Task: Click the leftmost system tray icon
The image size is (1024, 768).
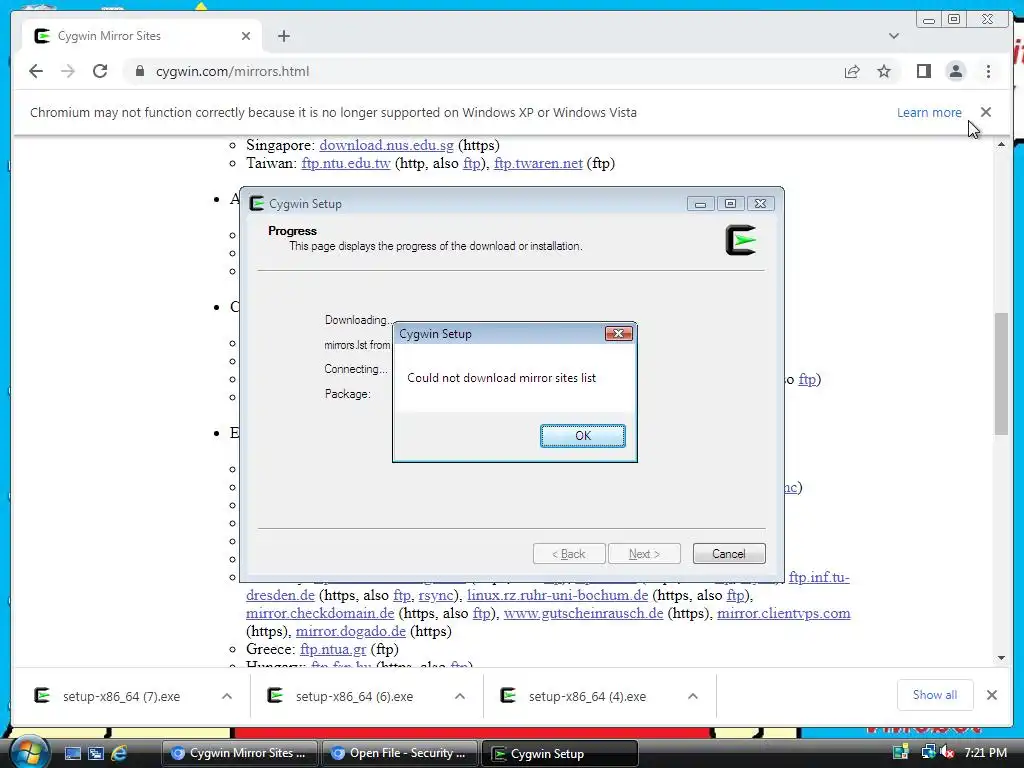Action: 901,752
